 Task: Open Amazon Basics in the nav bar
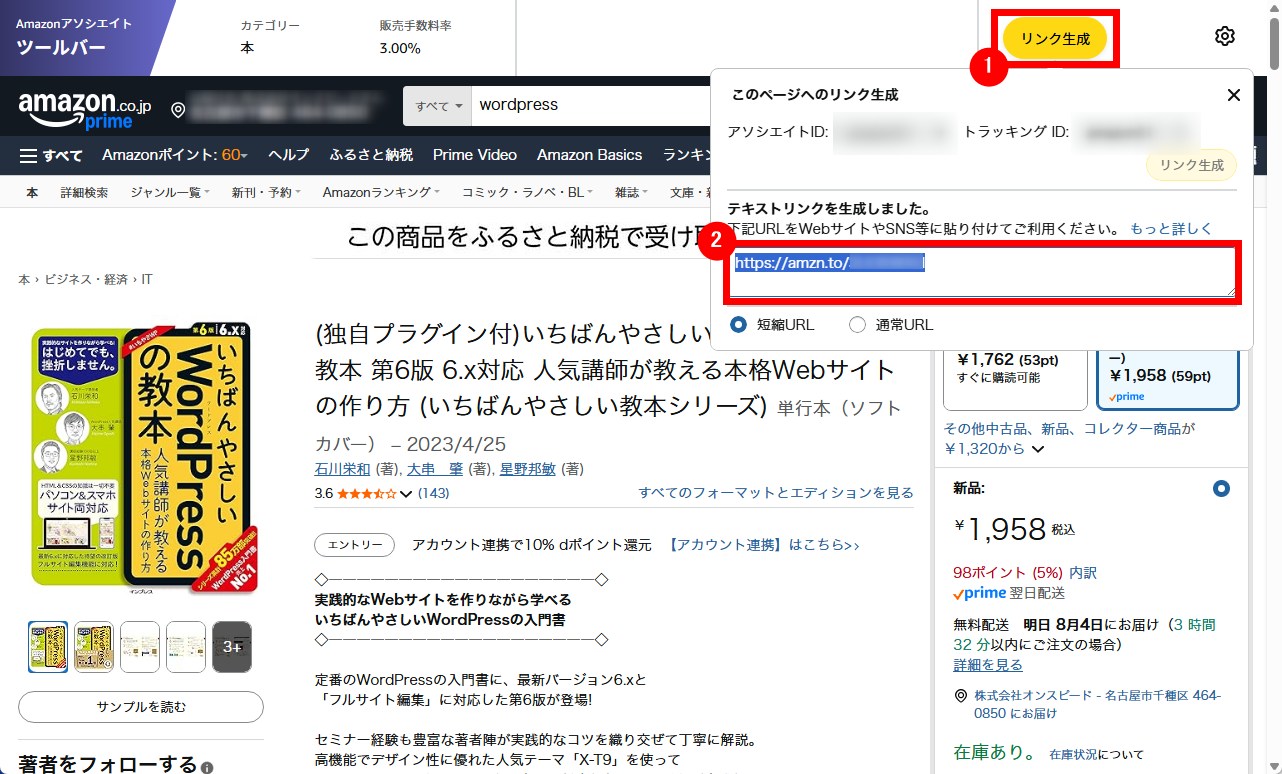[x=589, y=155]
